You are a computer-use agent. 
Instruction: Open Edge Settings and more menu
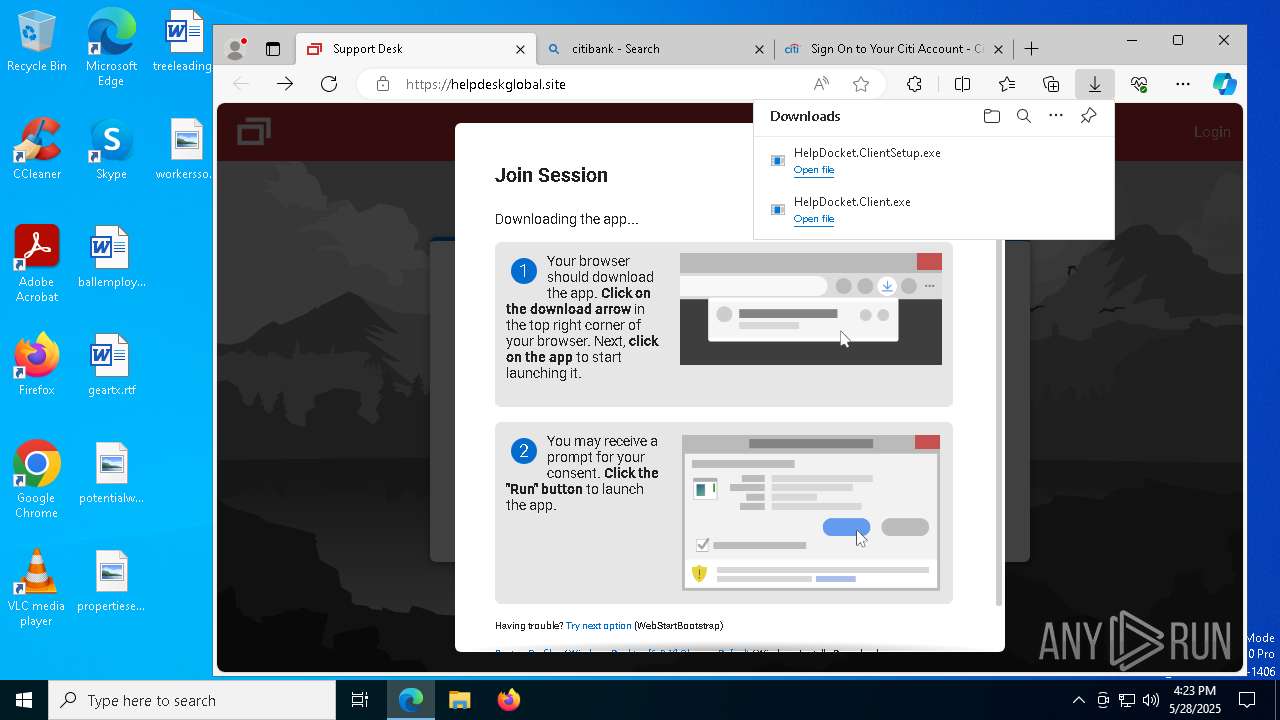(x=1183, y=84)
